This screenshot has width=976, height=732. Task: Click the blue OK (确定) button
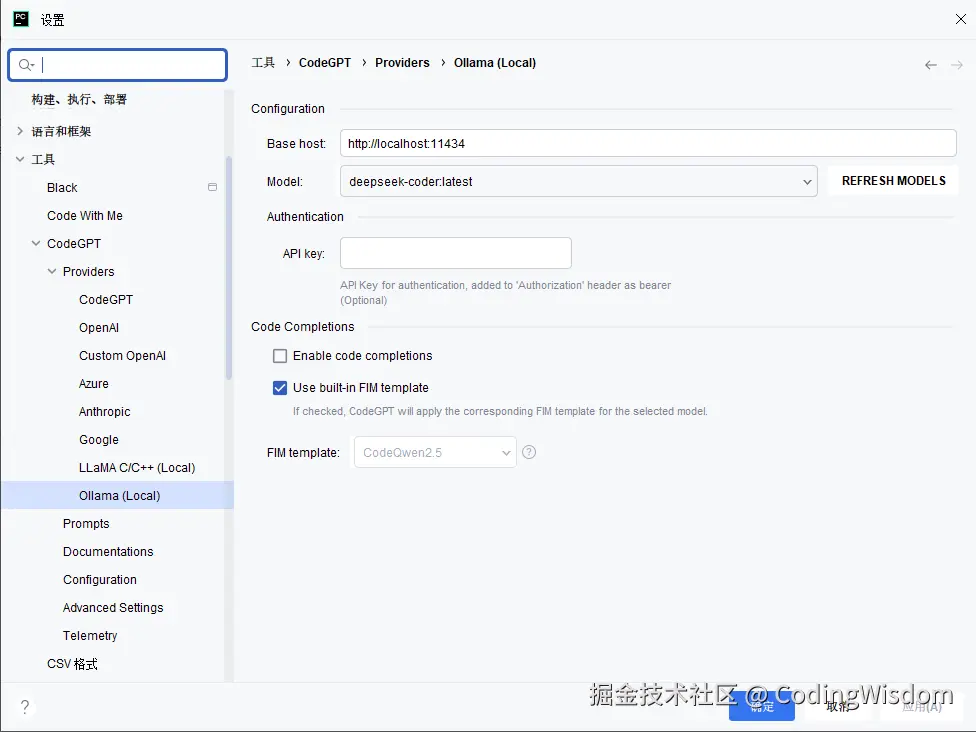(762, 707)
